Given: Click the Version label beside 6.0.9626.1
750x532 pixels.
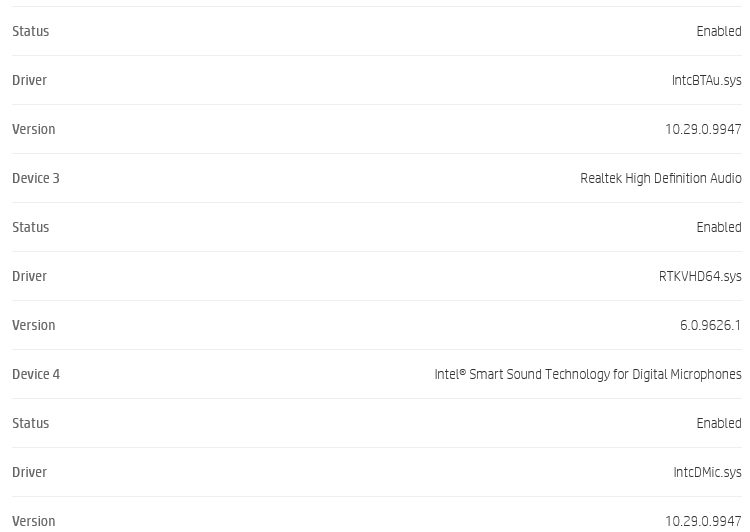Looking at the screenshot, I should tap(33, 325).
